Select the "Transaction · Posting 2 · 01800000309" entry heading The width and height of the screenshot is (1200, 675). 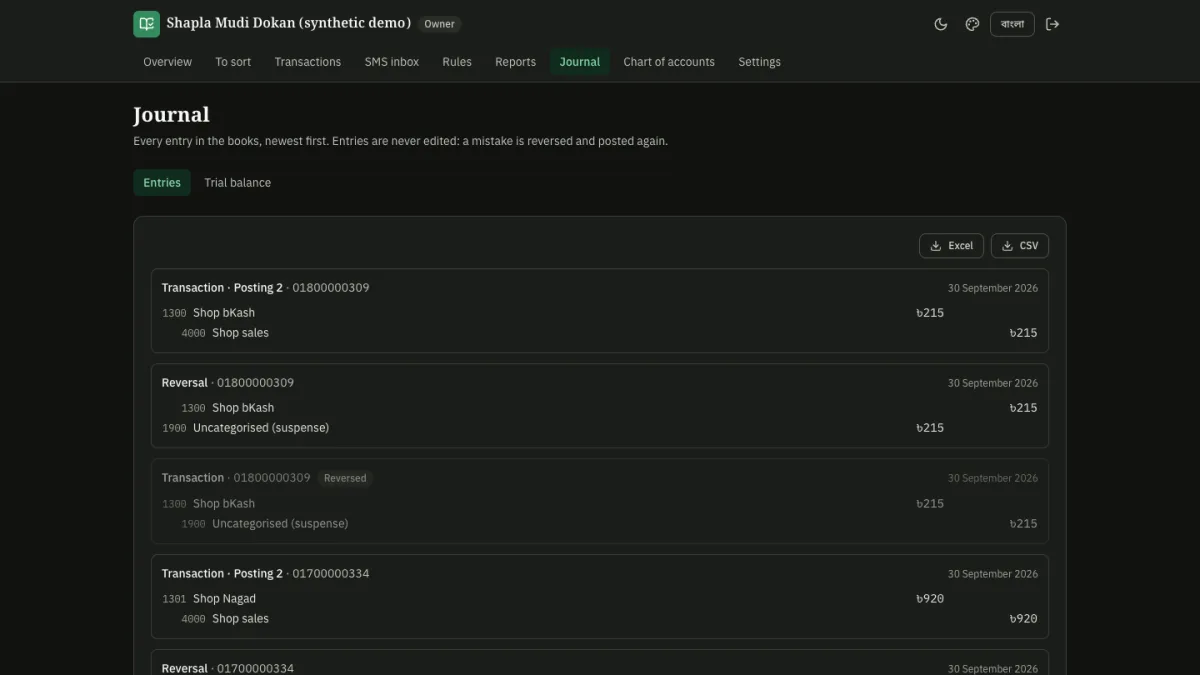266,288
